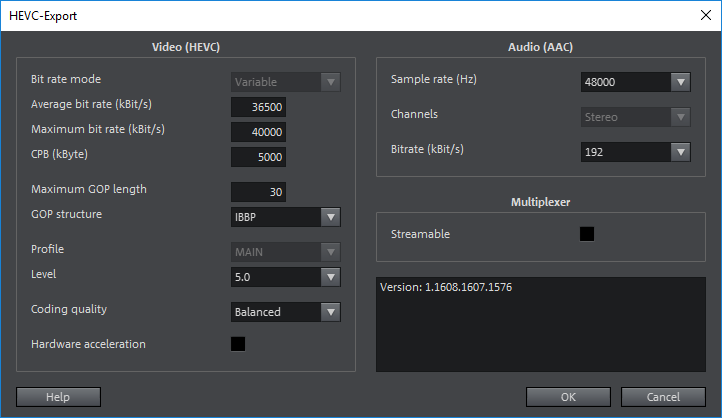This screenshot has height=418, width=722.
Task: Select the CPB (kByte) input field
Action: [x=259, y=157]
